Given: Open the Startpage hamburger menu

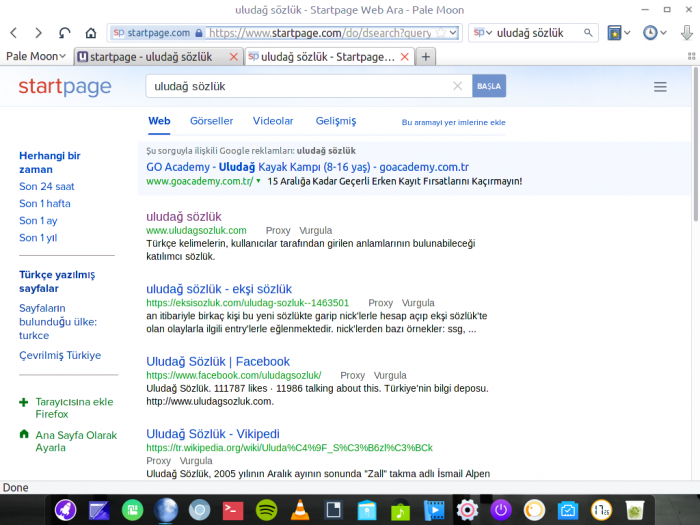Looking at the screenshot, I should 660,87.
